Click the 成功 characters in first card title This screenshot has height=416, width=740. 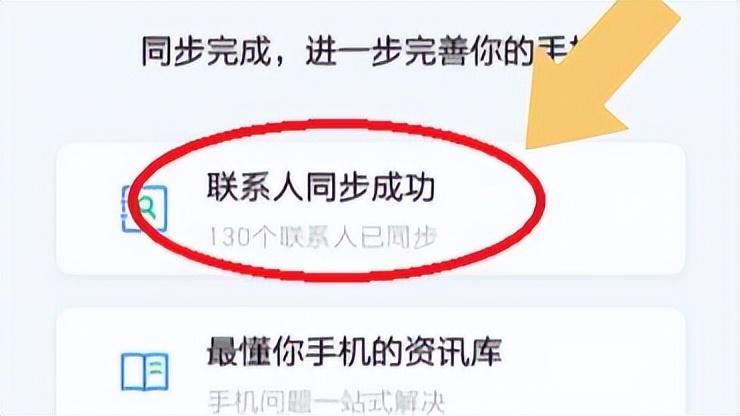[x=403, y=187]
